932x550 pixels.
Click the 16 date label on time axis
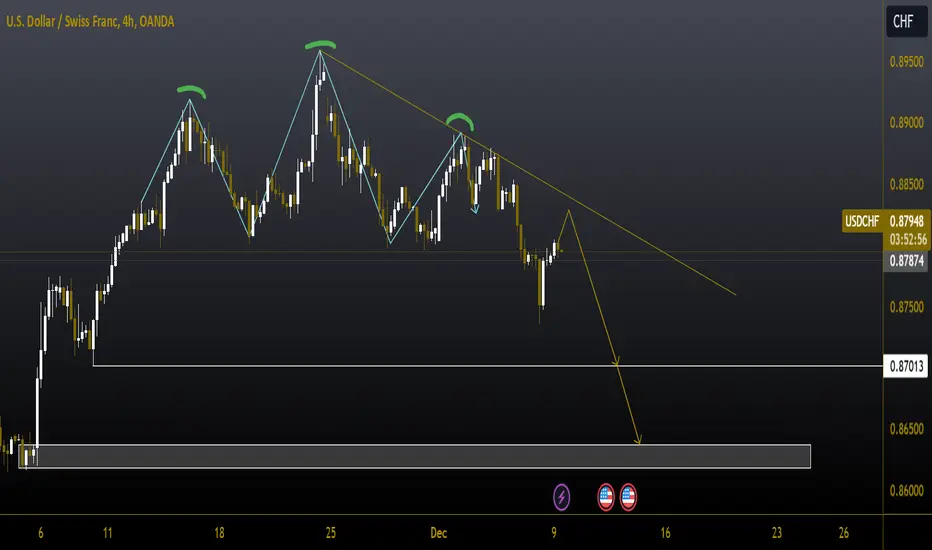point(665,533)
